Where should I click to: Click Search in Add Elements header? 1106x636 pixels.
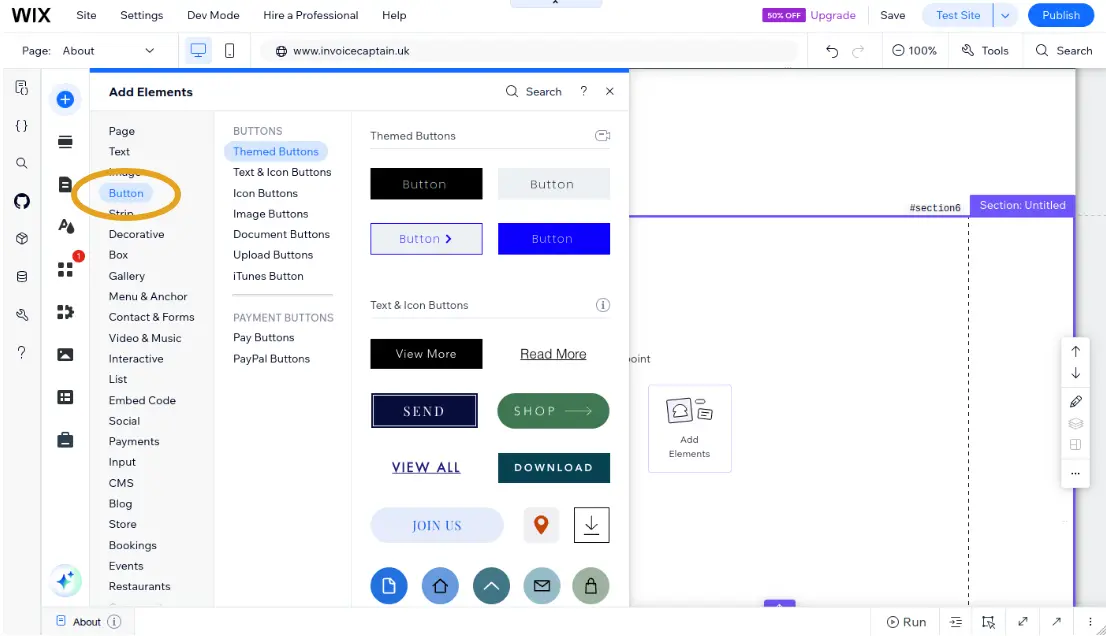[x=533, y=92]
